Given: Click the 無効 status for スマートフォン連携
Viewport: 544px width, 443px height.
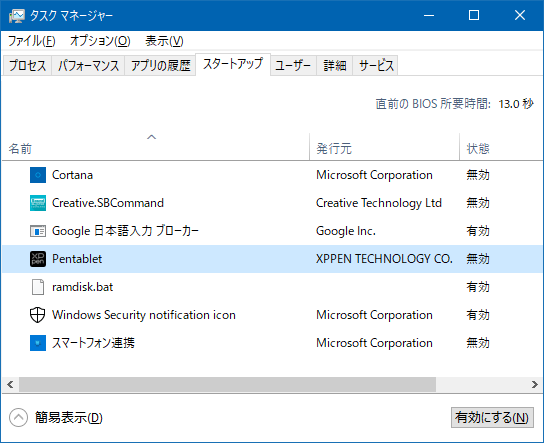Looking at the screenshot, I should [478, 343].
